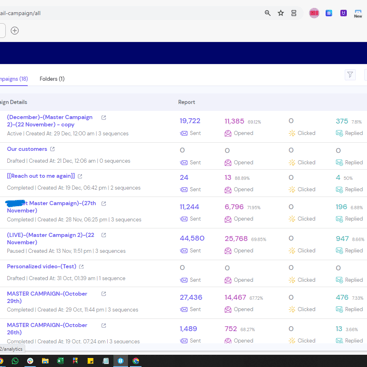Select the Campaigns (18) tab
The height and width of the screenshot is (367, 367).
tap(13, 79)
